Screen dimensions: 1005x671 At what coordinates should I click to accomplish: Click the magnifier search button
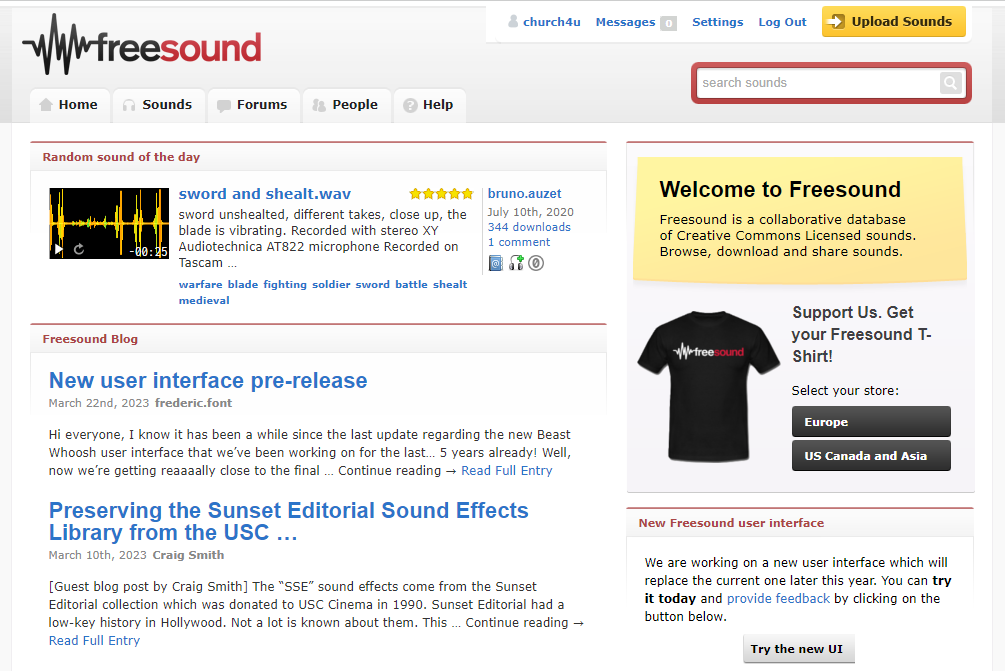click(x=951, y=83)
